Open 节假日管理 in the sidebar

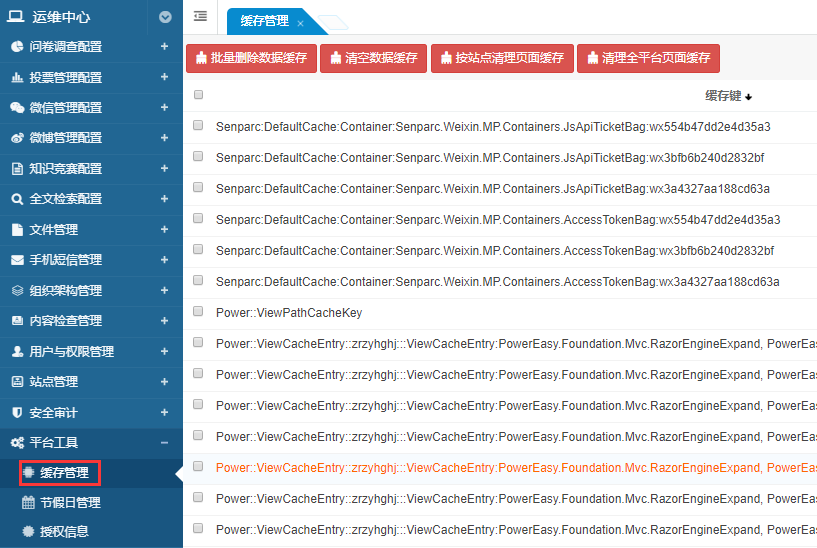coord(69,503)
